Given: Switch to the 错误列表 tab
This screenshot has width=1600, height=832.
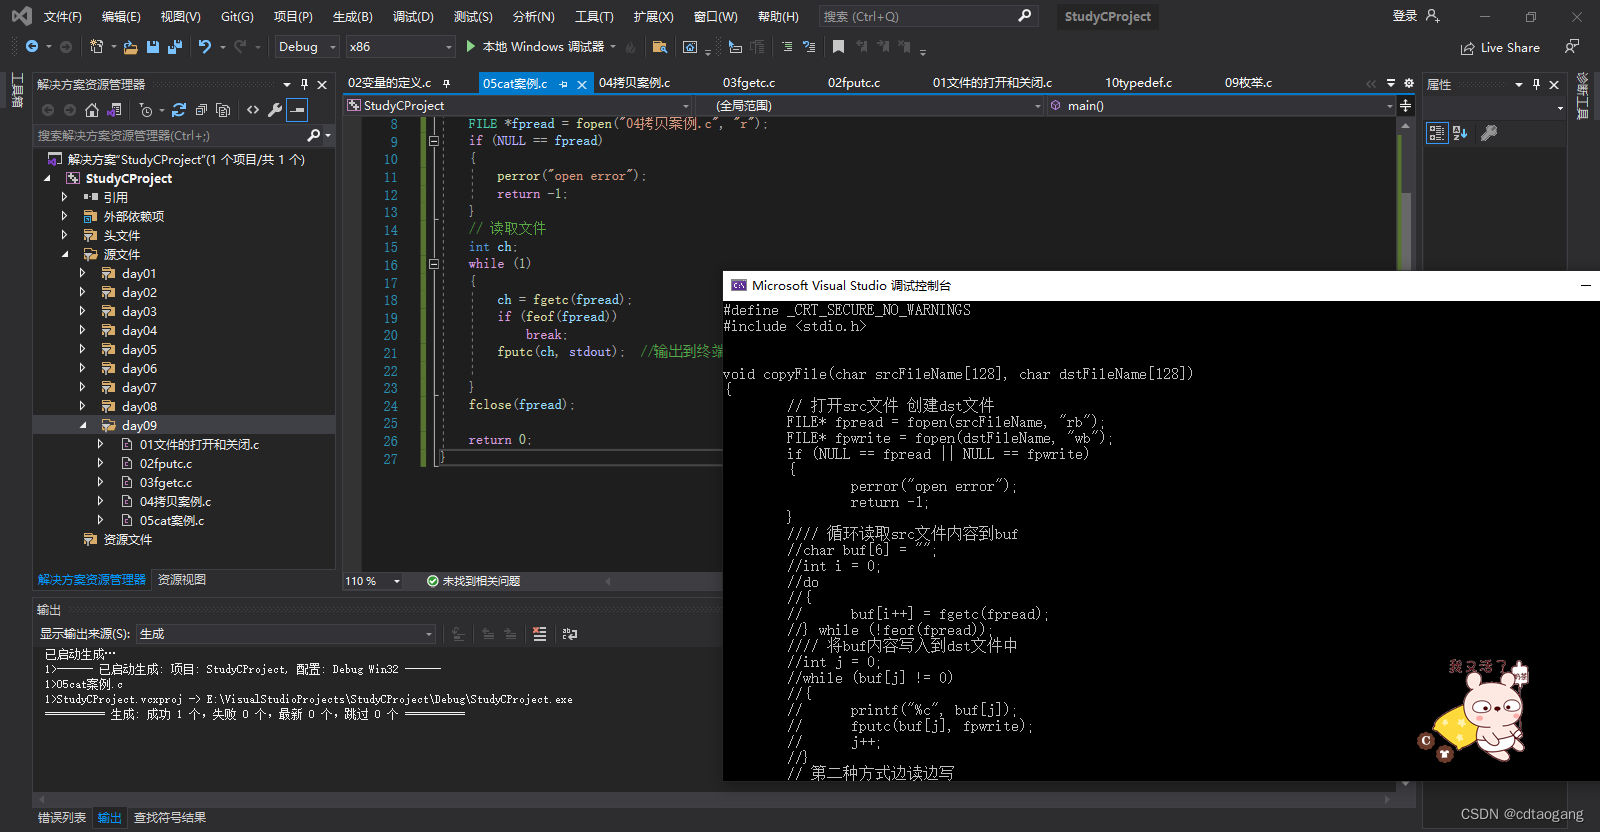Looking at the screenshot, I should click(62, 818).
